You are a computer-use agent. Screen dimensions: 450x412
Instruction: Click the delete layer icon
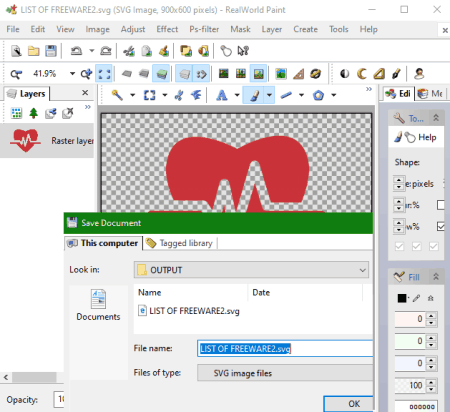click(x=68, y=113)
